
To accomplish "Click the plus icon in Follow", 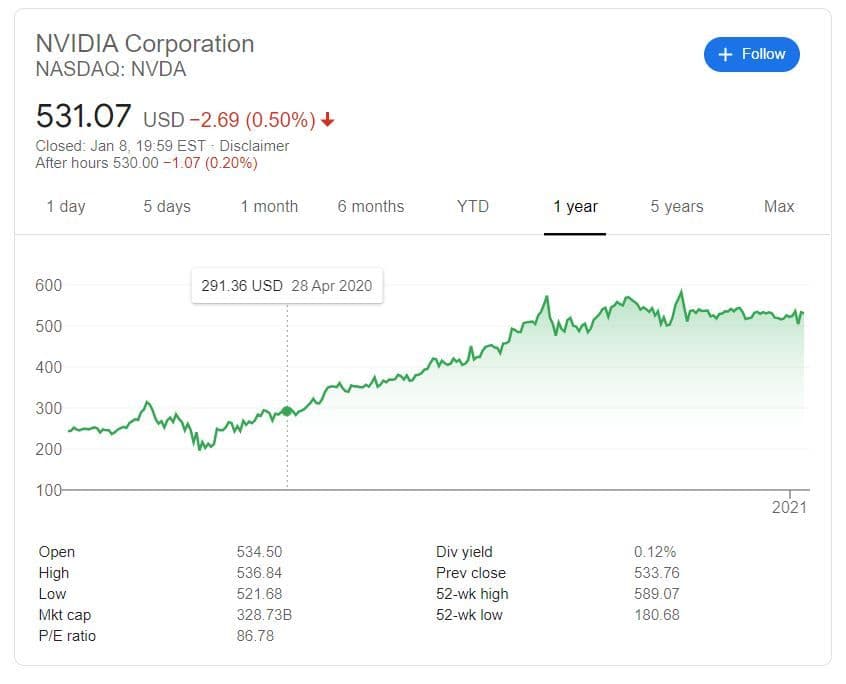I will coord(726,54).
